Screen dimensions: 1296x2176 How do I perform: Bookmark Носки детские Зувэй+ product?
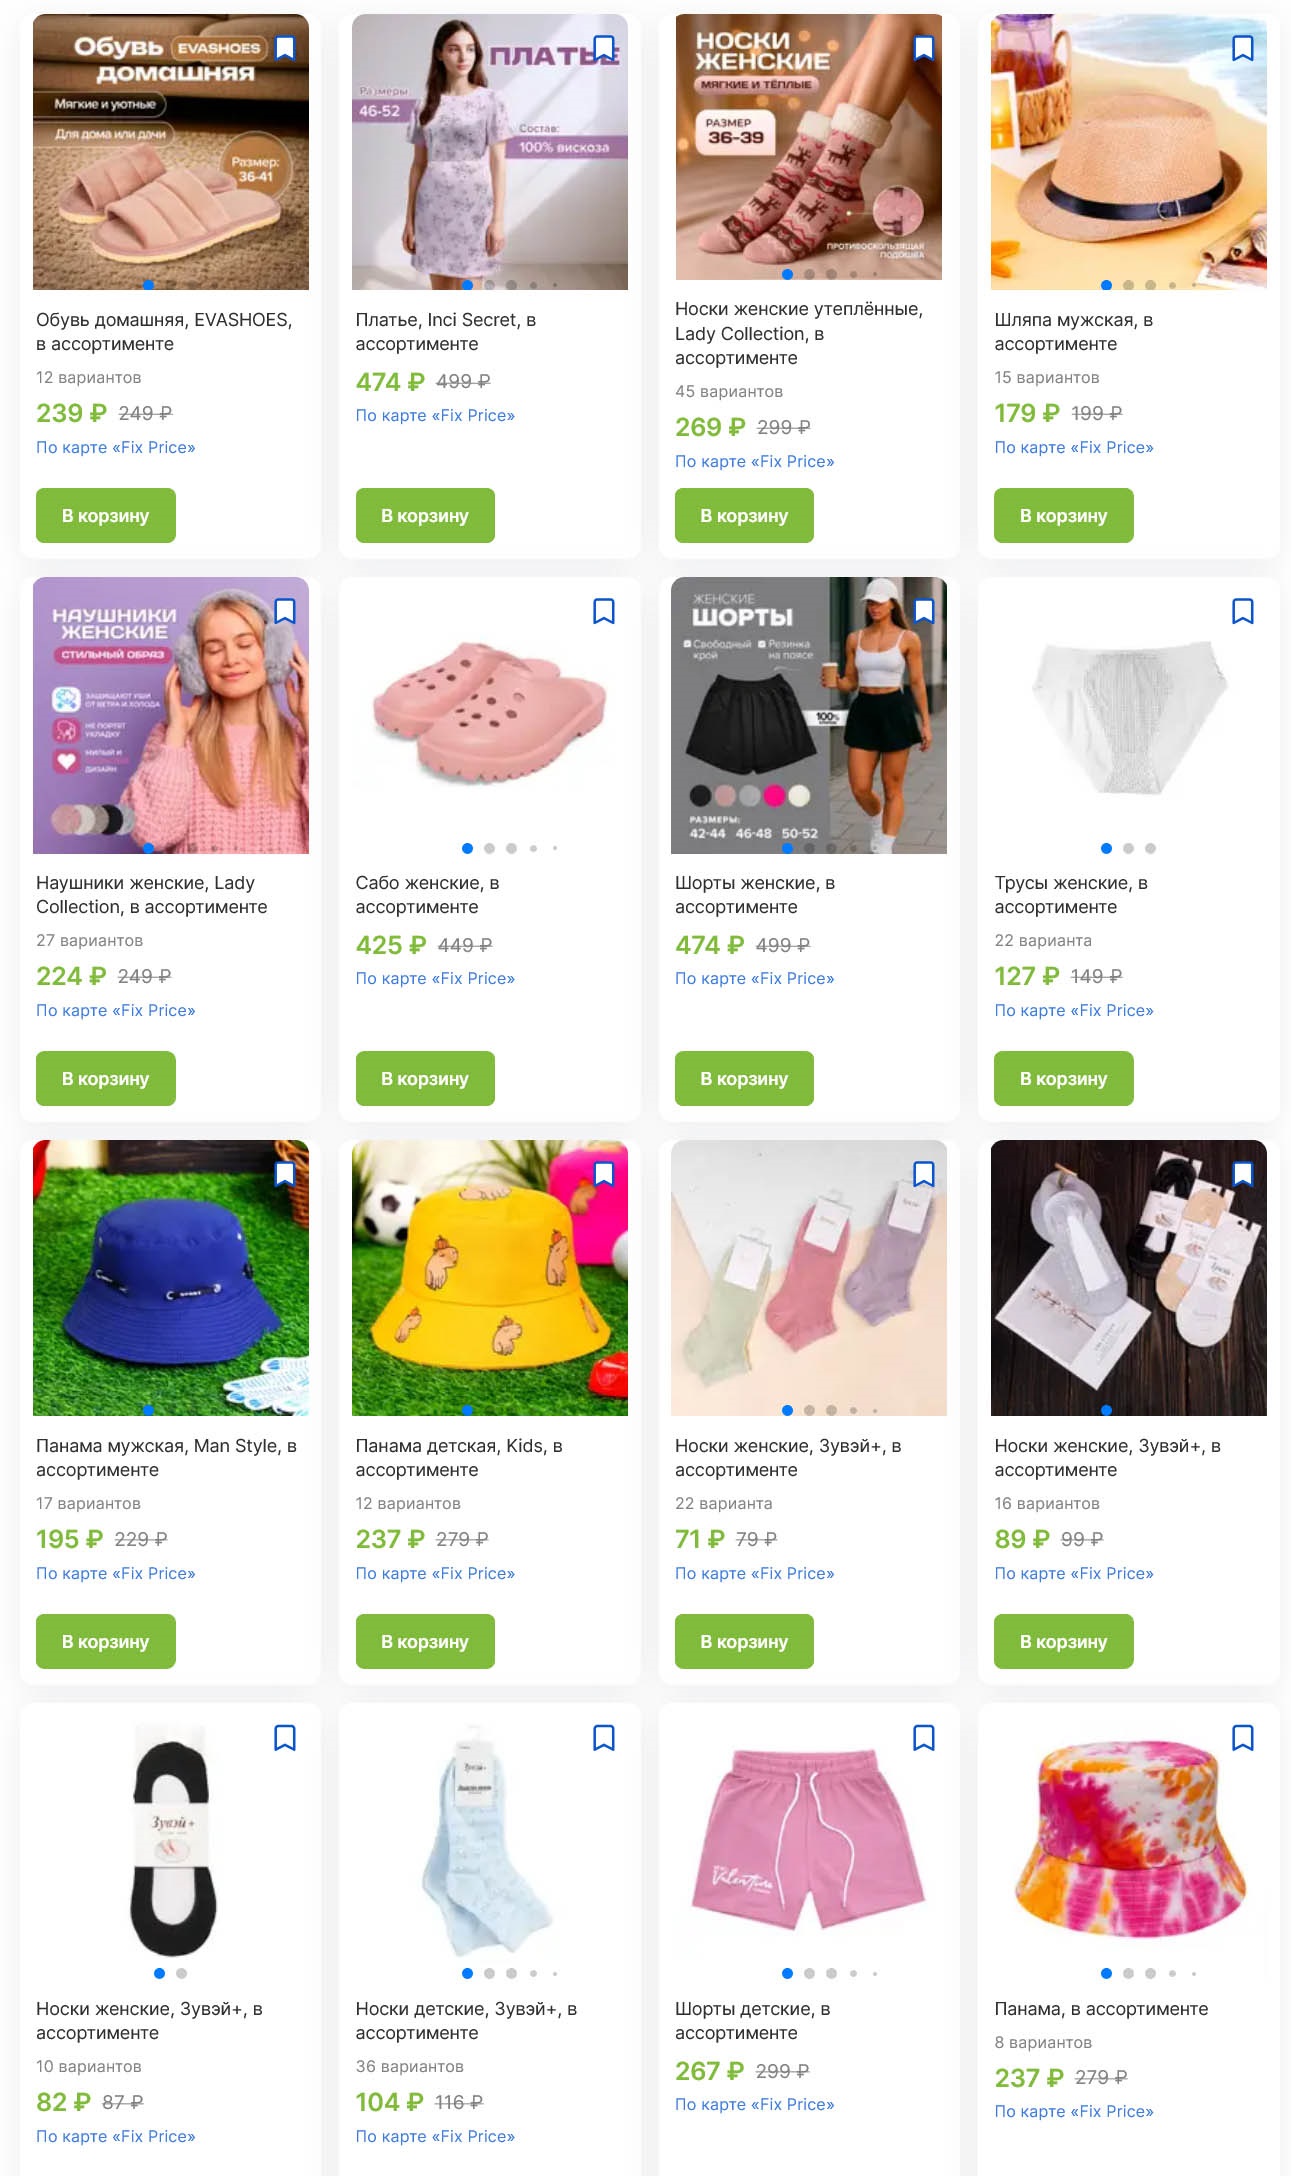tap(604, 1738)
